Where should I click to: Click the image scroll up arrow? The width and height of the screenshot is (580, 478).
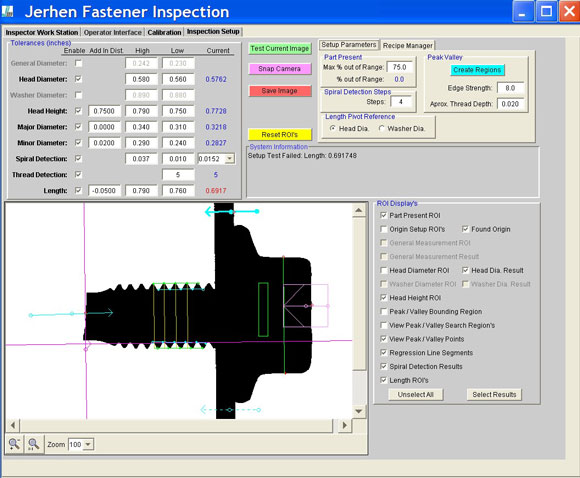click(x=358, y=211)
